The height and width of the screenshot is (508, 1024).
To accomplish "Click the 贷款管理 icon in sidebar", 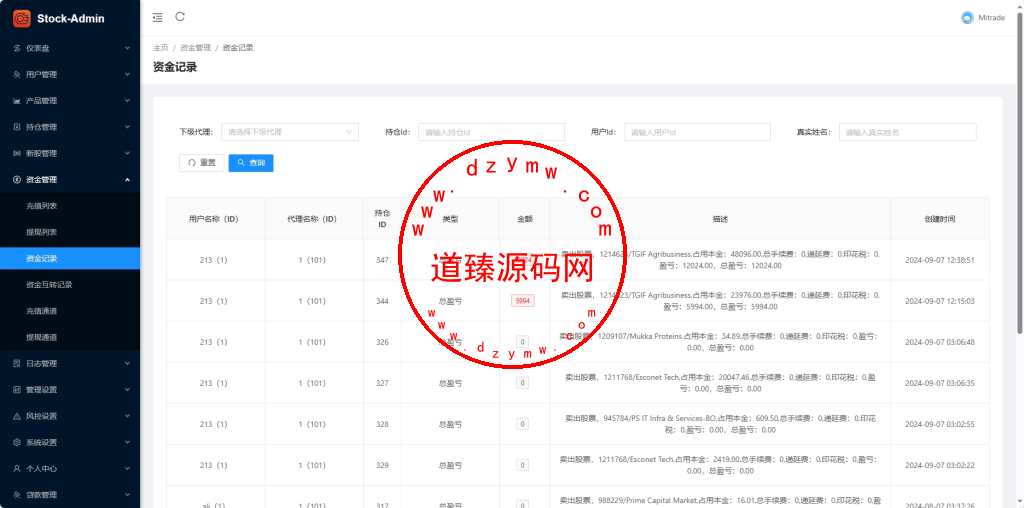I will point(17,495).
